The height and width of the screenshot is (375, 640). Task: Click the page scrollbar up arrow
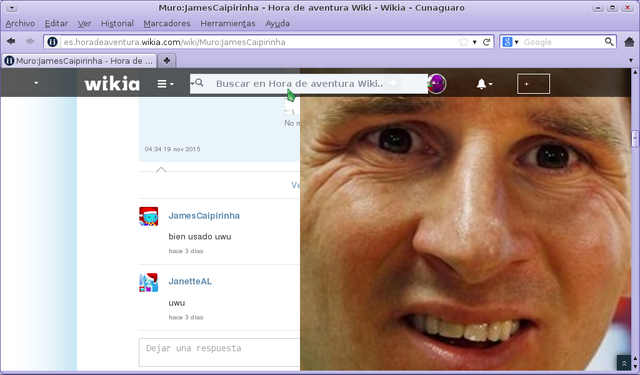(635, 72)
